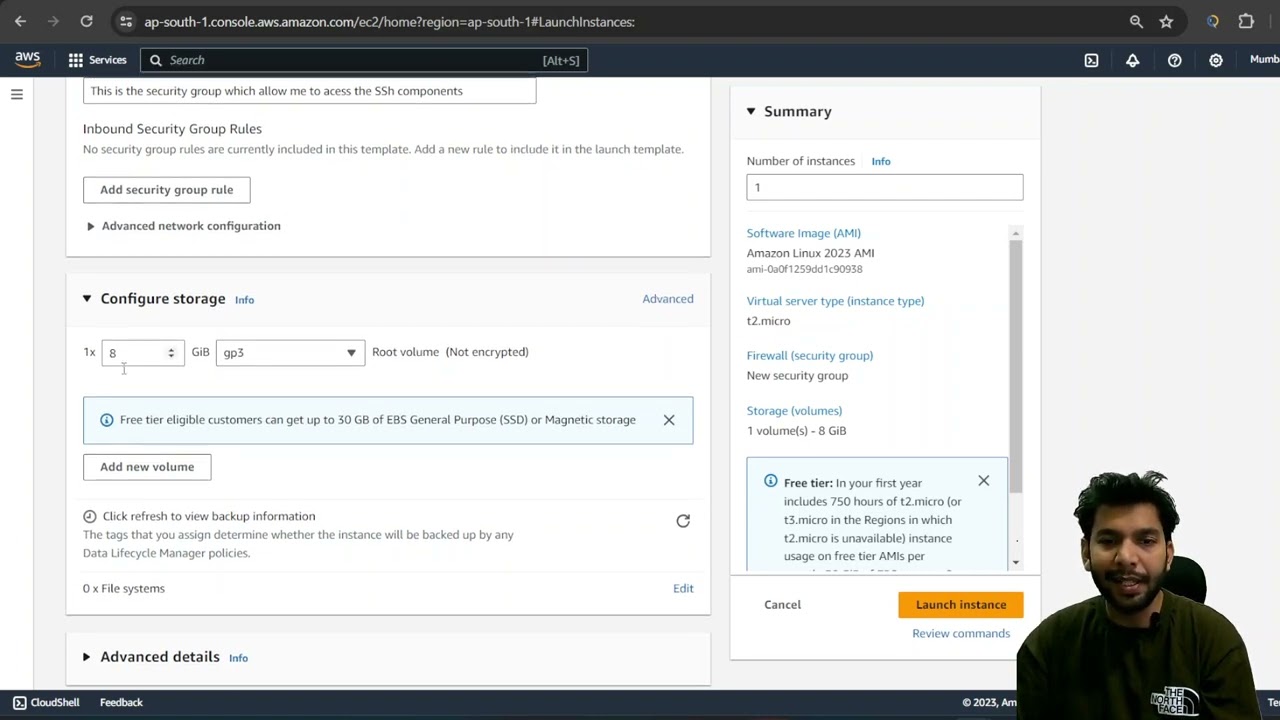
Task: Click the Add new volume button
Action: point(147,467)
